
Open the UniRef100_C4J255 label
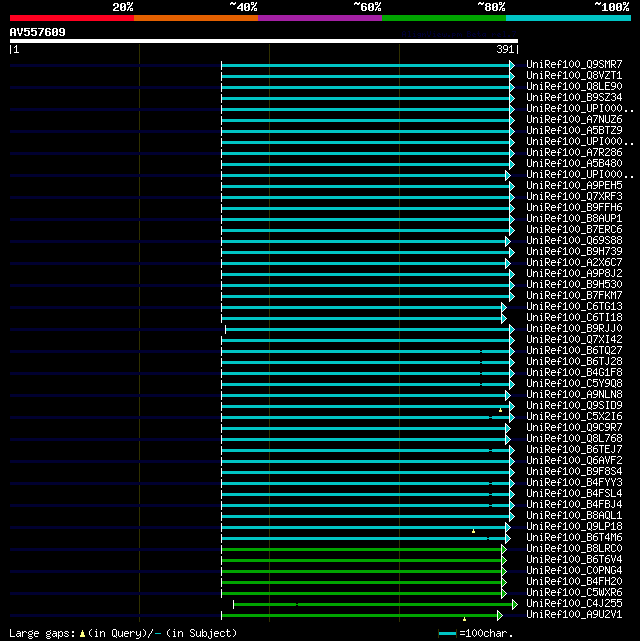click(574, 603)
